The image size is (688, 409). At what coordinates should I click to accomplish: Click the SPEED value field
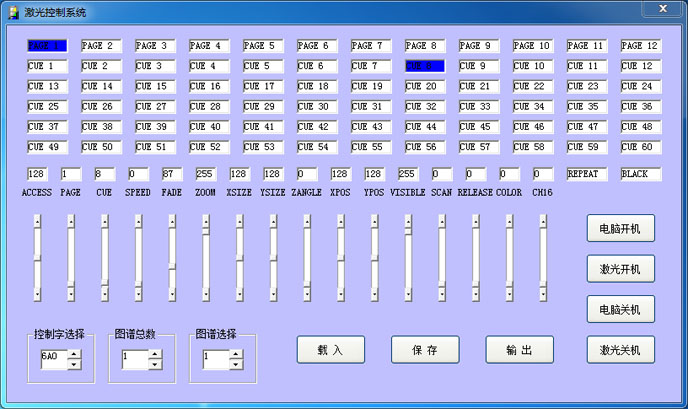pyautogui.click(x=138, y=174)
